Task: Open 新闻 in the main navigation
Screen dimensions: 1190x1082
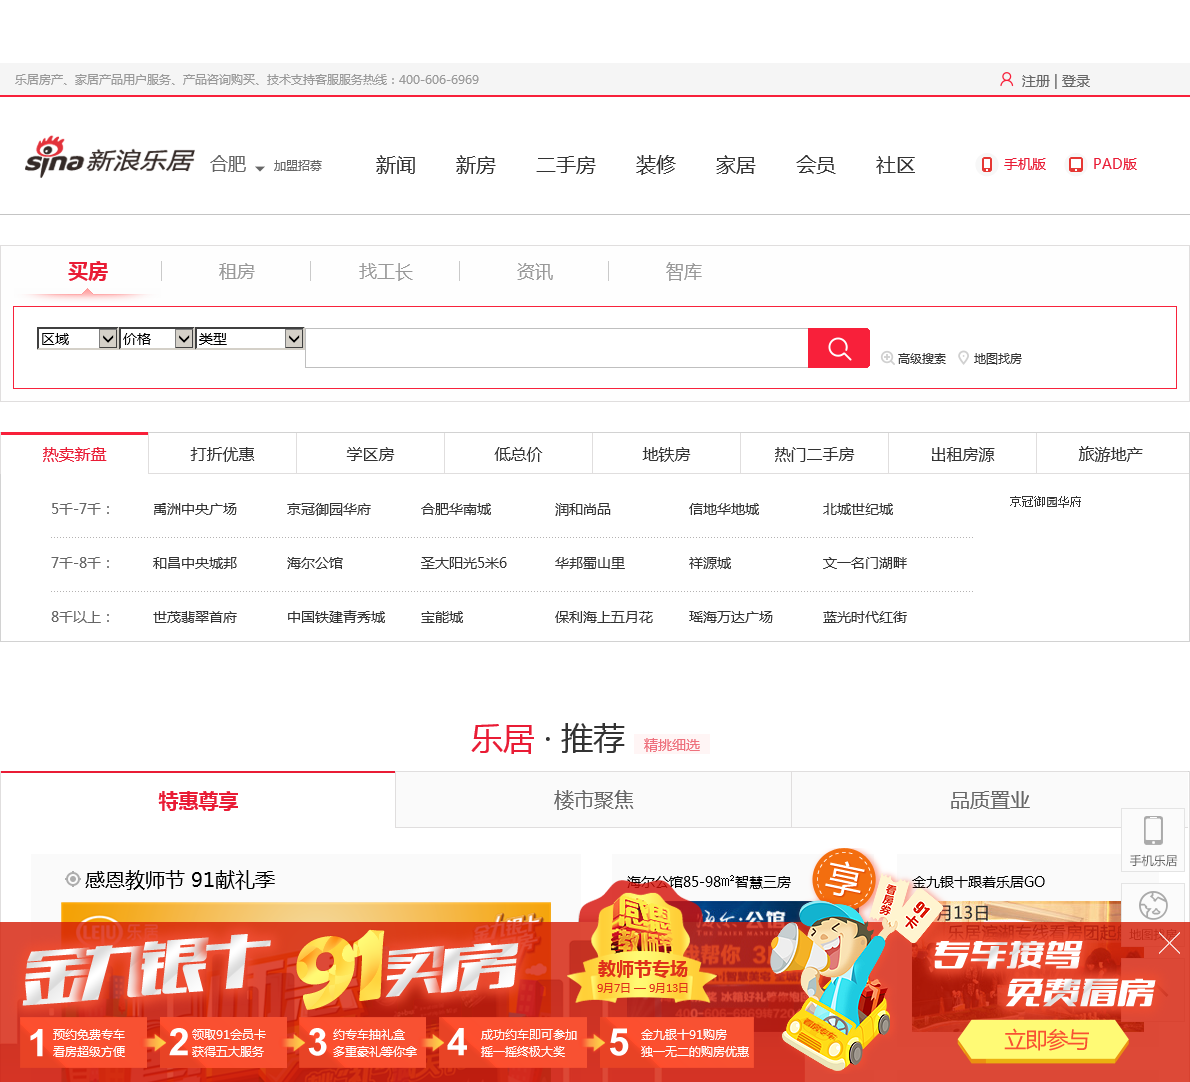Action: (x=395, y=165)
